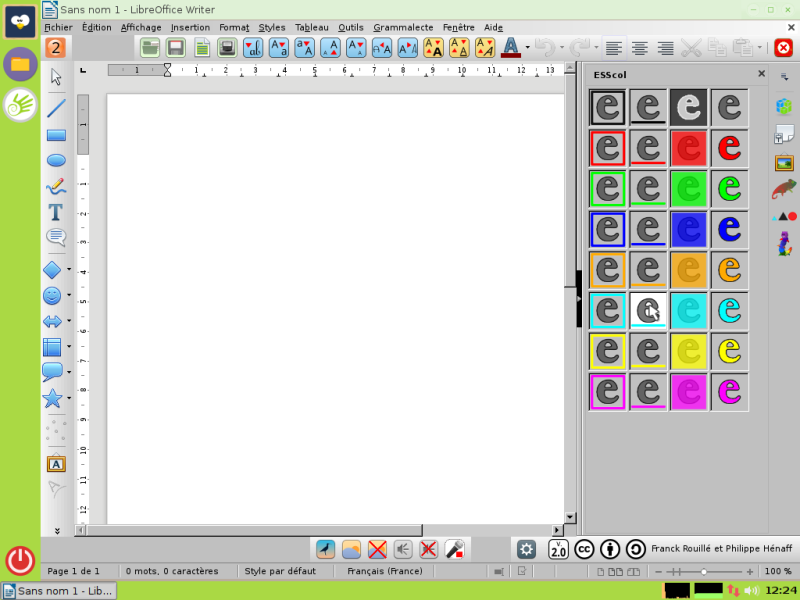Open the Gallery picture icon in sidebar

click(784, 163)
